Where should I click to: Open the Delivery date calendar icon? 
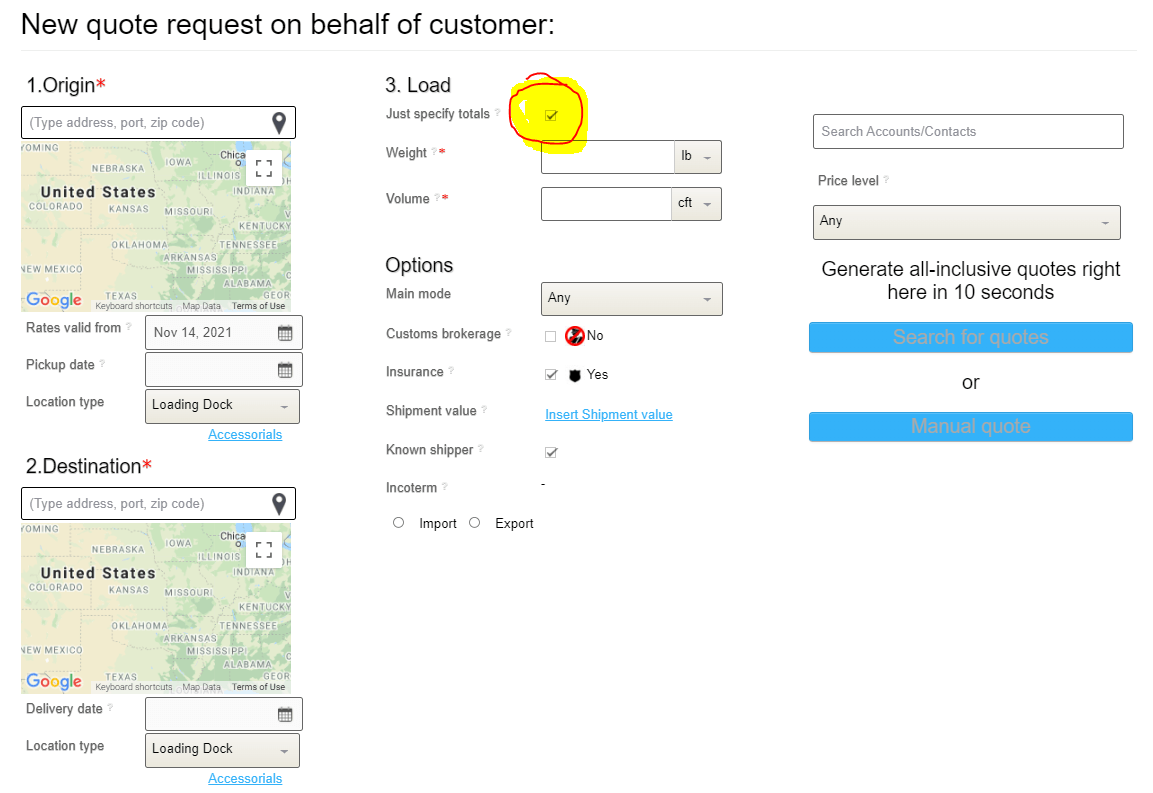click(285, 714)
